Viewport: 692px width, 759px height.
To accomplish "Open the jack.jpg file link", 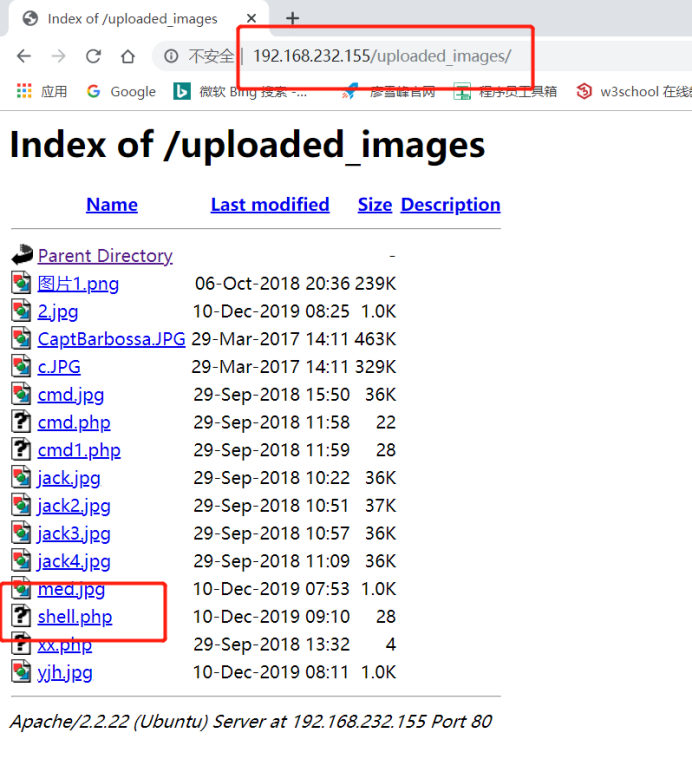I will point(69,478).
